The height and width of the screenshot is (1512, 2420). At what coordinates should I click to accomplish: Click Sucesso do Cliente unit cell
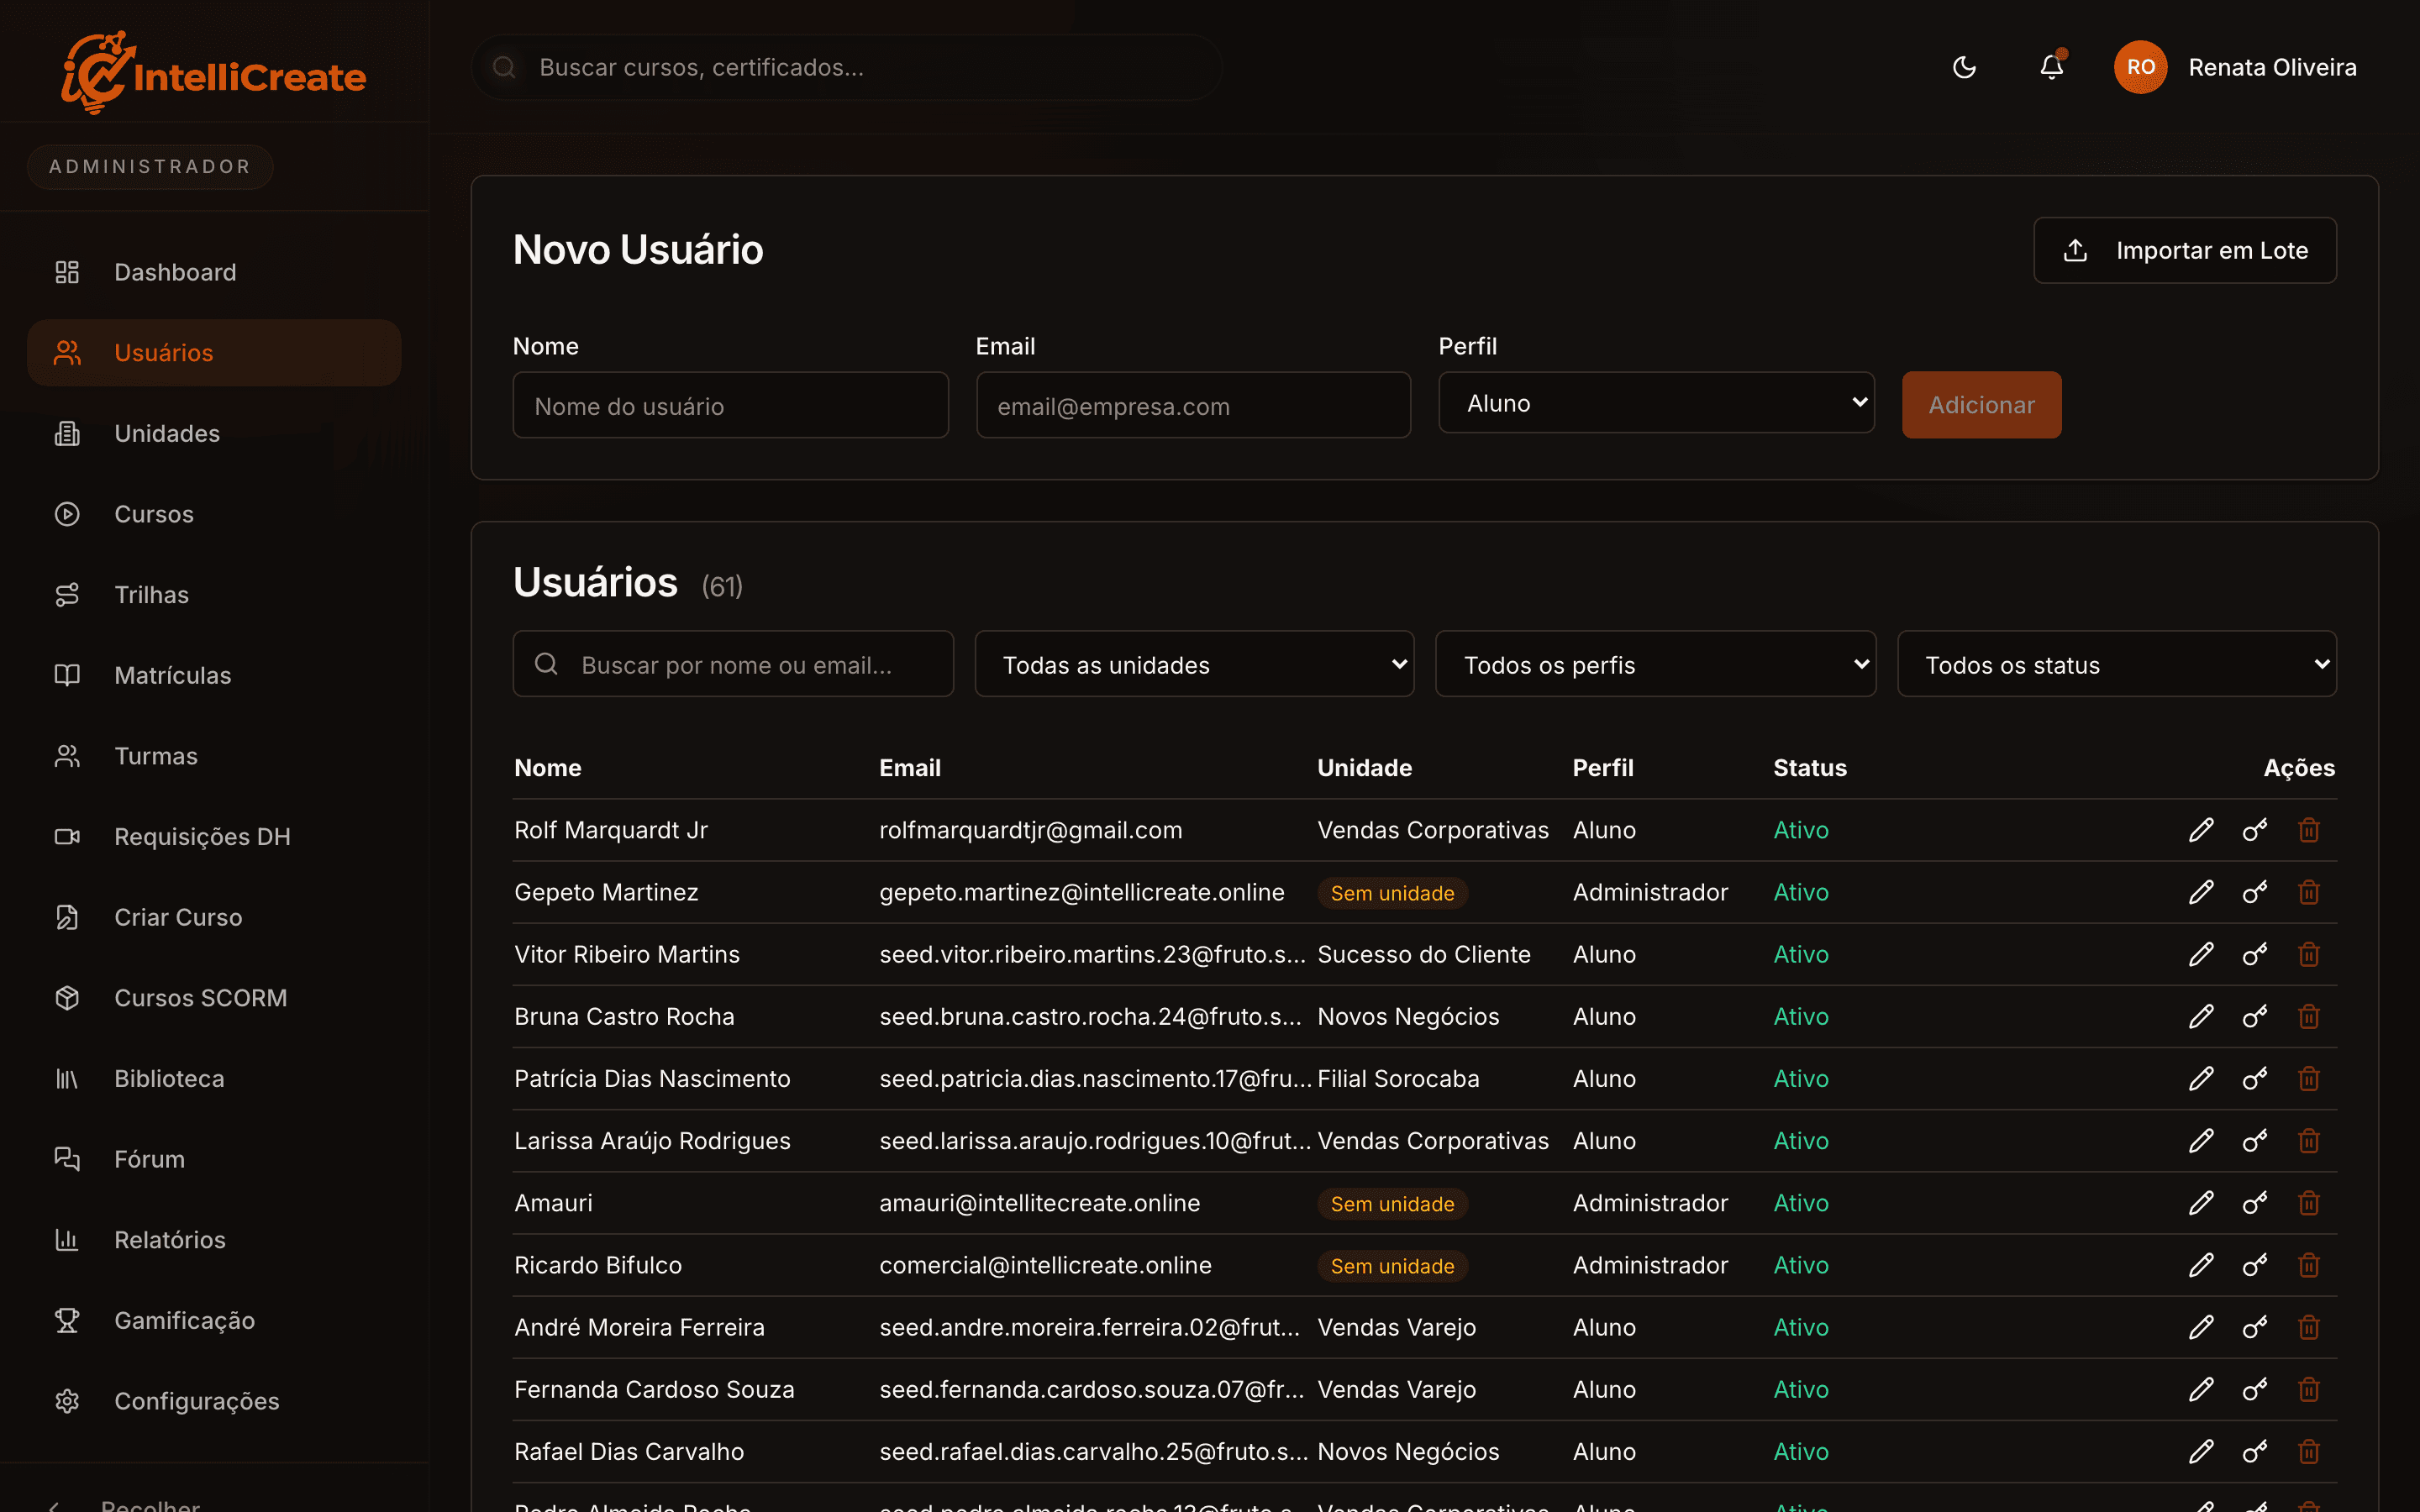point(1423,954)
